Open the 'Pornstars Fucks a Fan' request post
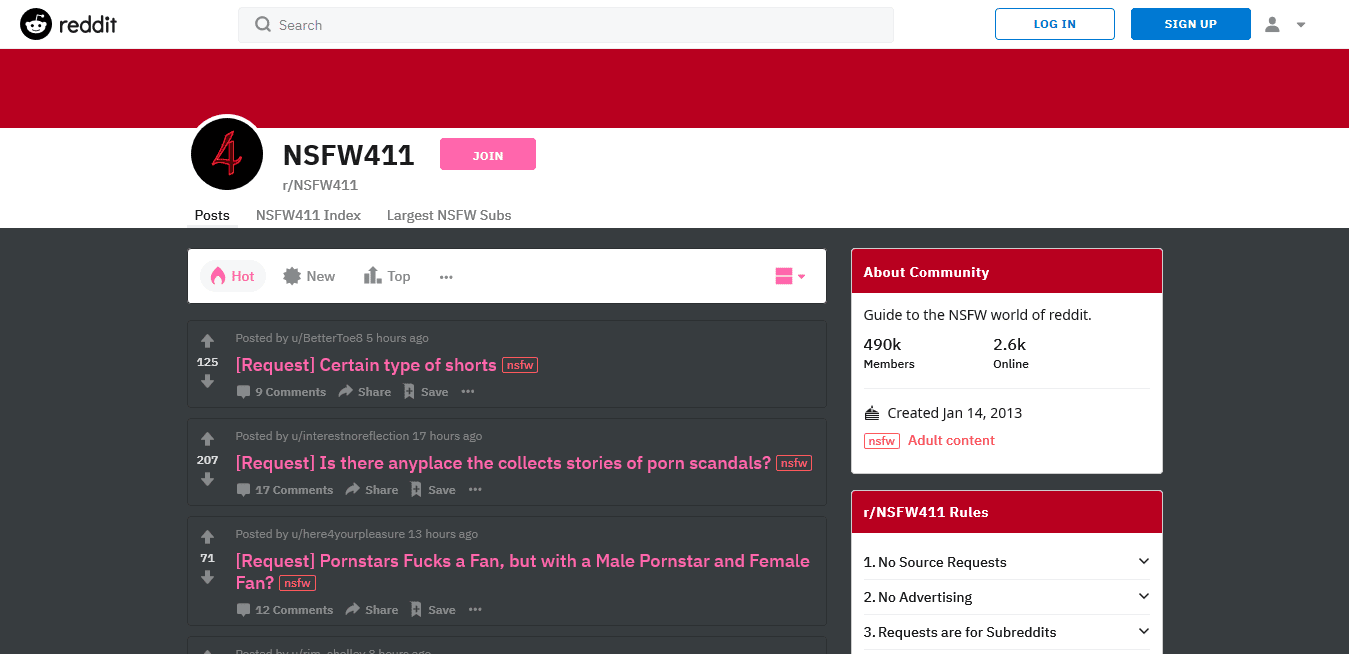Viewport: 1349px width, 654px height. (x=523, y=572)
